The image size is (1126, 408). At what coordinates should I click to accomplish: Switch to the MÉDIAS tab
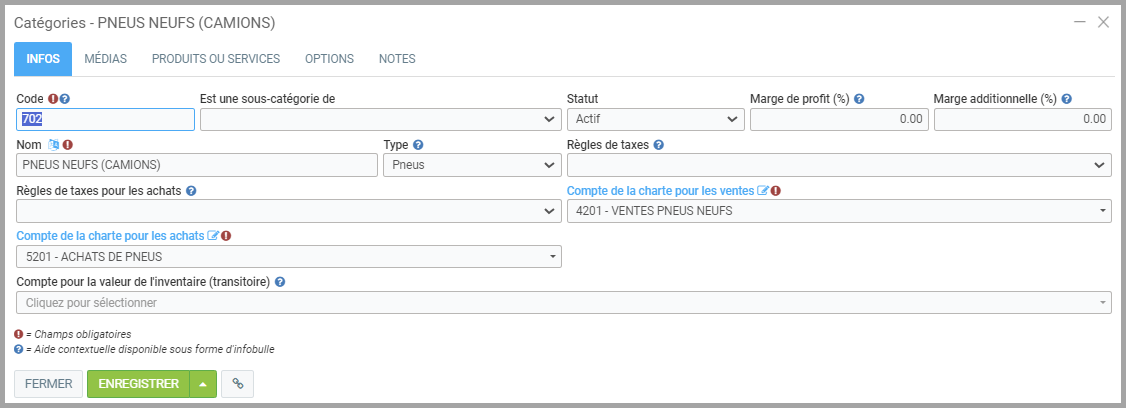(105, 59)
